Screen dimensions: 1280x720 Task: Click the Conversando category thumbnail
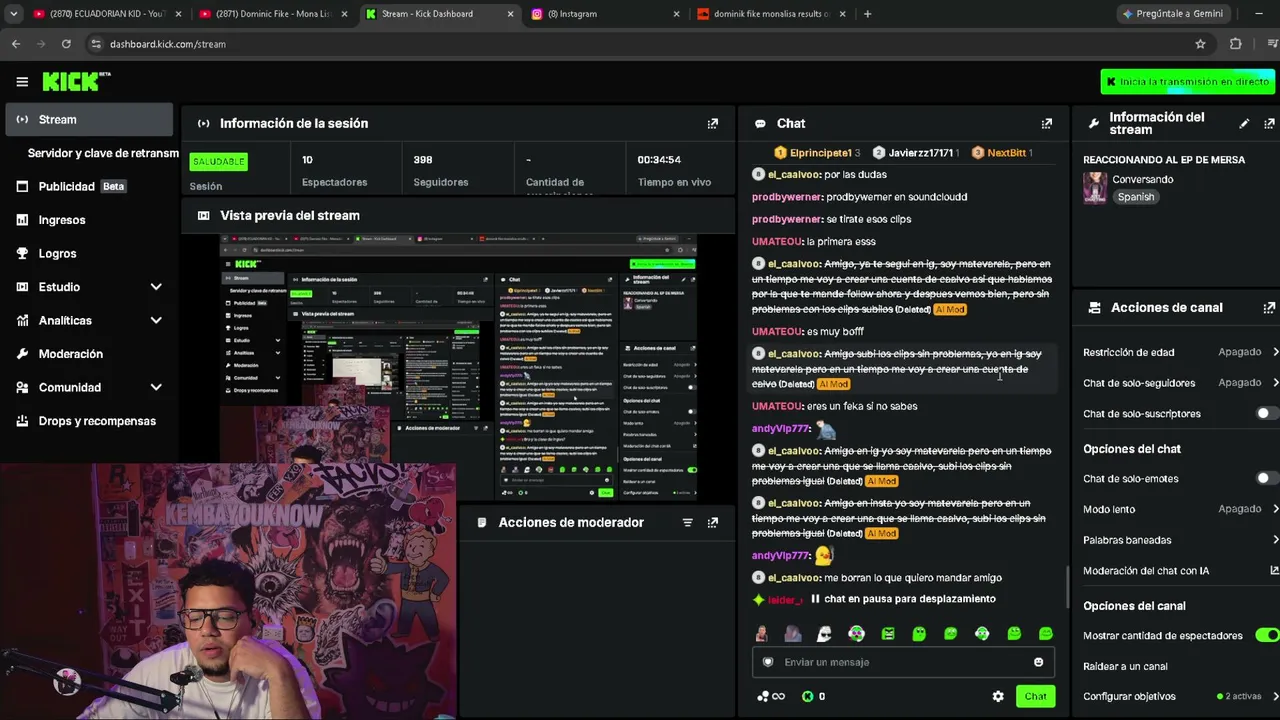pyautogui.click(x=1095, y=188)
